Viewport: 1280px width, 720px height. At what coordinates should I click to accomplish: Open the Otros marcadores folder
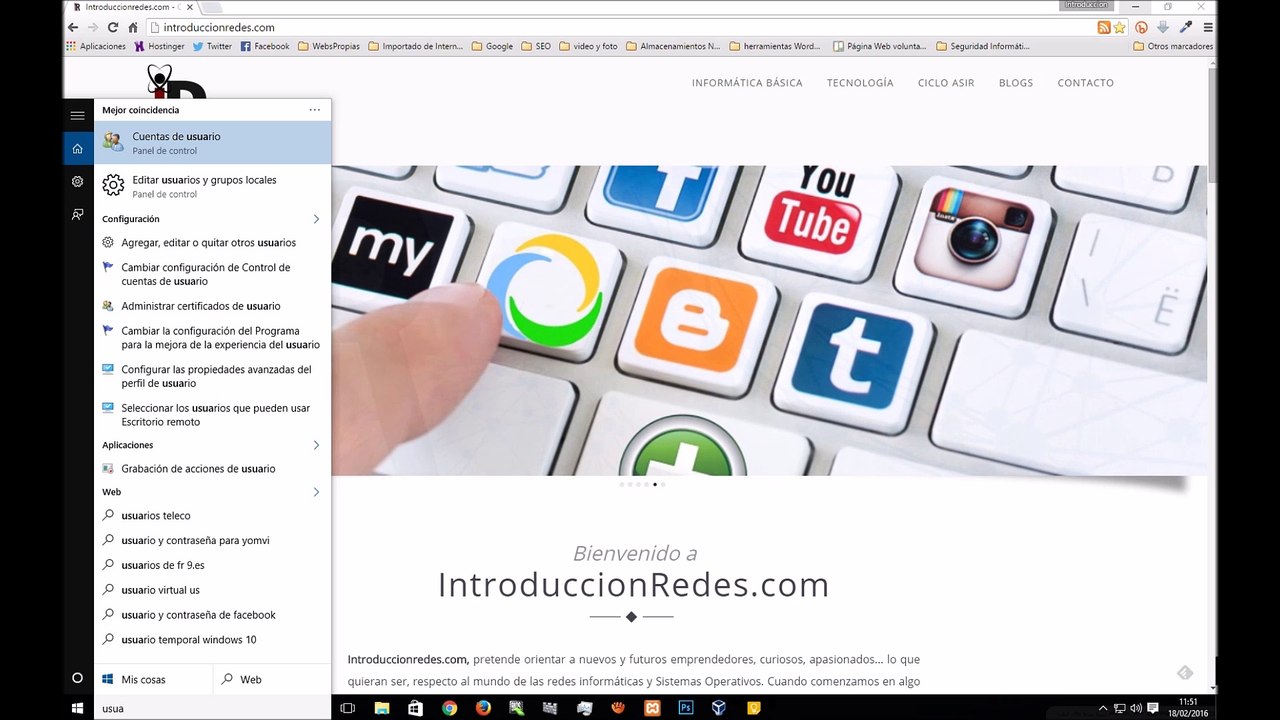point(1173,46)
